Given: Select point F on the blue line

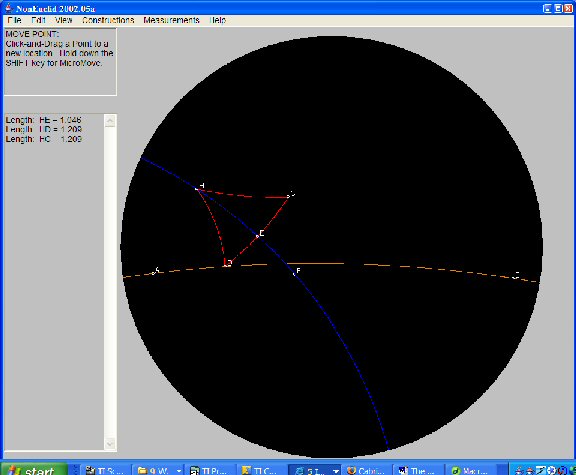Looking at the screenshot, I should coord(294,274).
